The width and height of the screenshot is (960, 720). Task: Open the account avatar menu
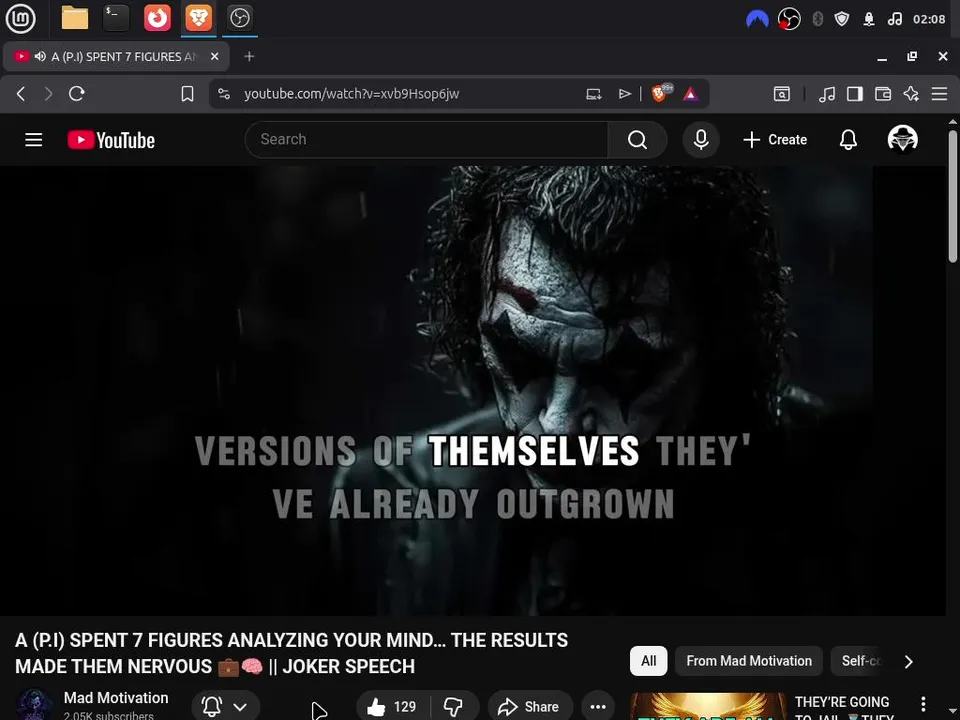point(902,139)
